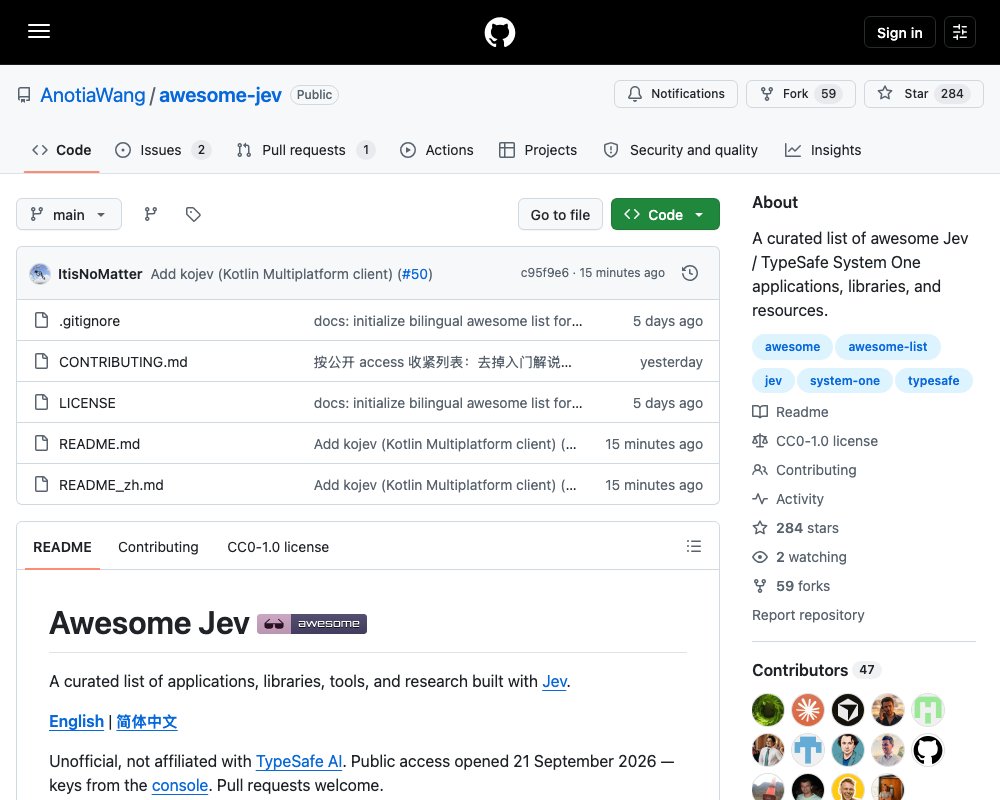Filter by the system-one topic tag
1000x800 pixels.
click(844, 380)
